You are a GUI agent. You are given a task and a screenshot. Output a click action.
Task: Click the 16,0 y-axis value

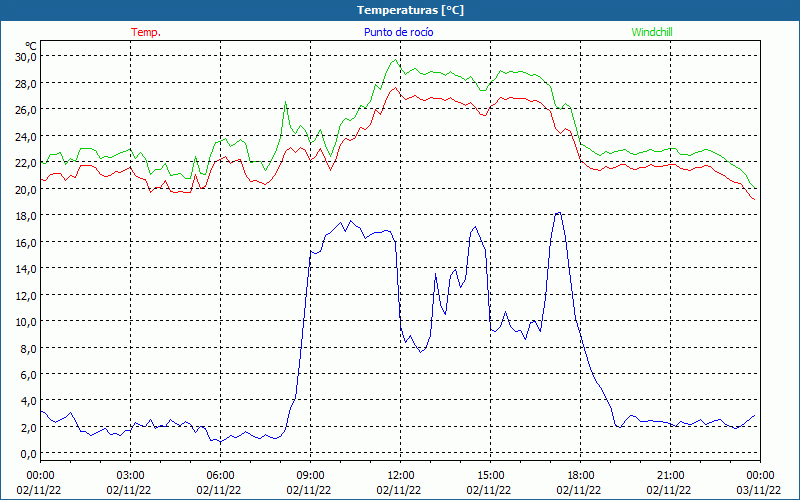(x=26, y=242)
